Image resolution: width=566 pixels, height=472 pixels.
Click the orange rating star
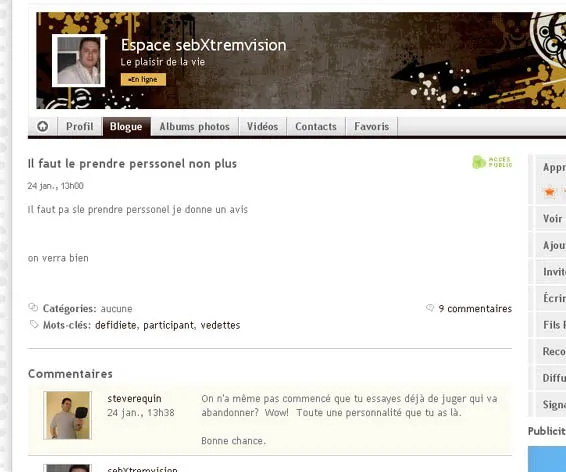tap(549, 192)
